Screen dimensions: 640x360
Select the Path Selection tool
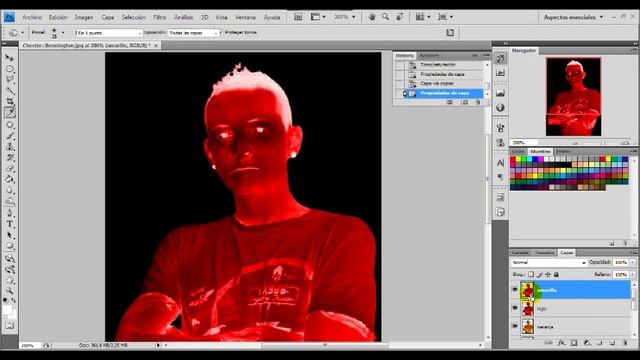9,235
